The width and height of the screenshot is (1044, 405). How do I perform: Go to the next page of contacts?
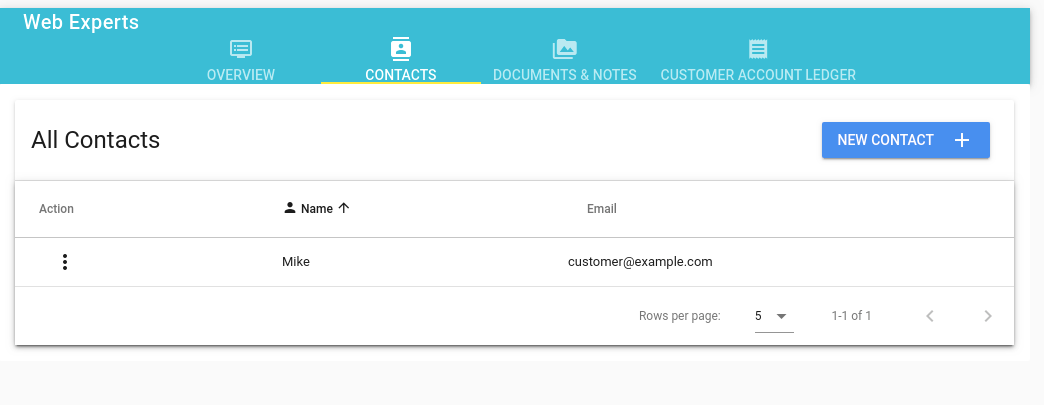pos(988,316)
